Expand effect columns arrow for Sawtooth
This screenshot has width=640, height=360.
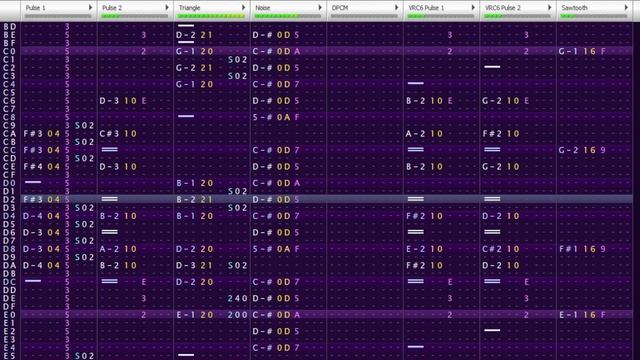coord(626,7)
